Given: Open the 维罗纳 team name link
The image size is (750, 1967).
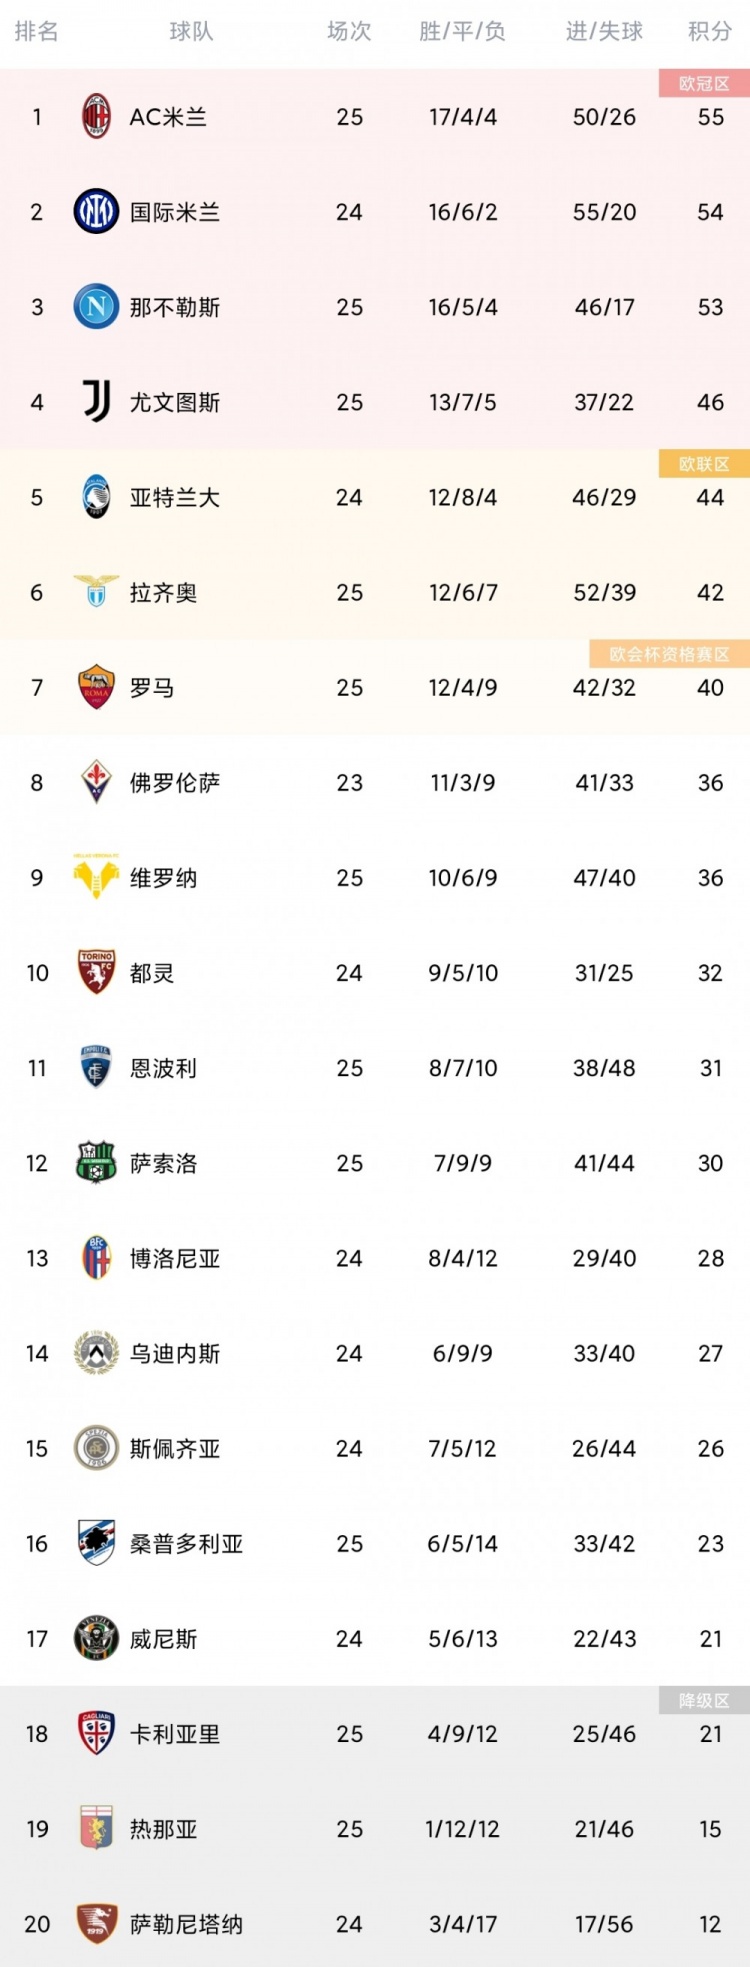Looking at the screenshot, I should (163, 878).
